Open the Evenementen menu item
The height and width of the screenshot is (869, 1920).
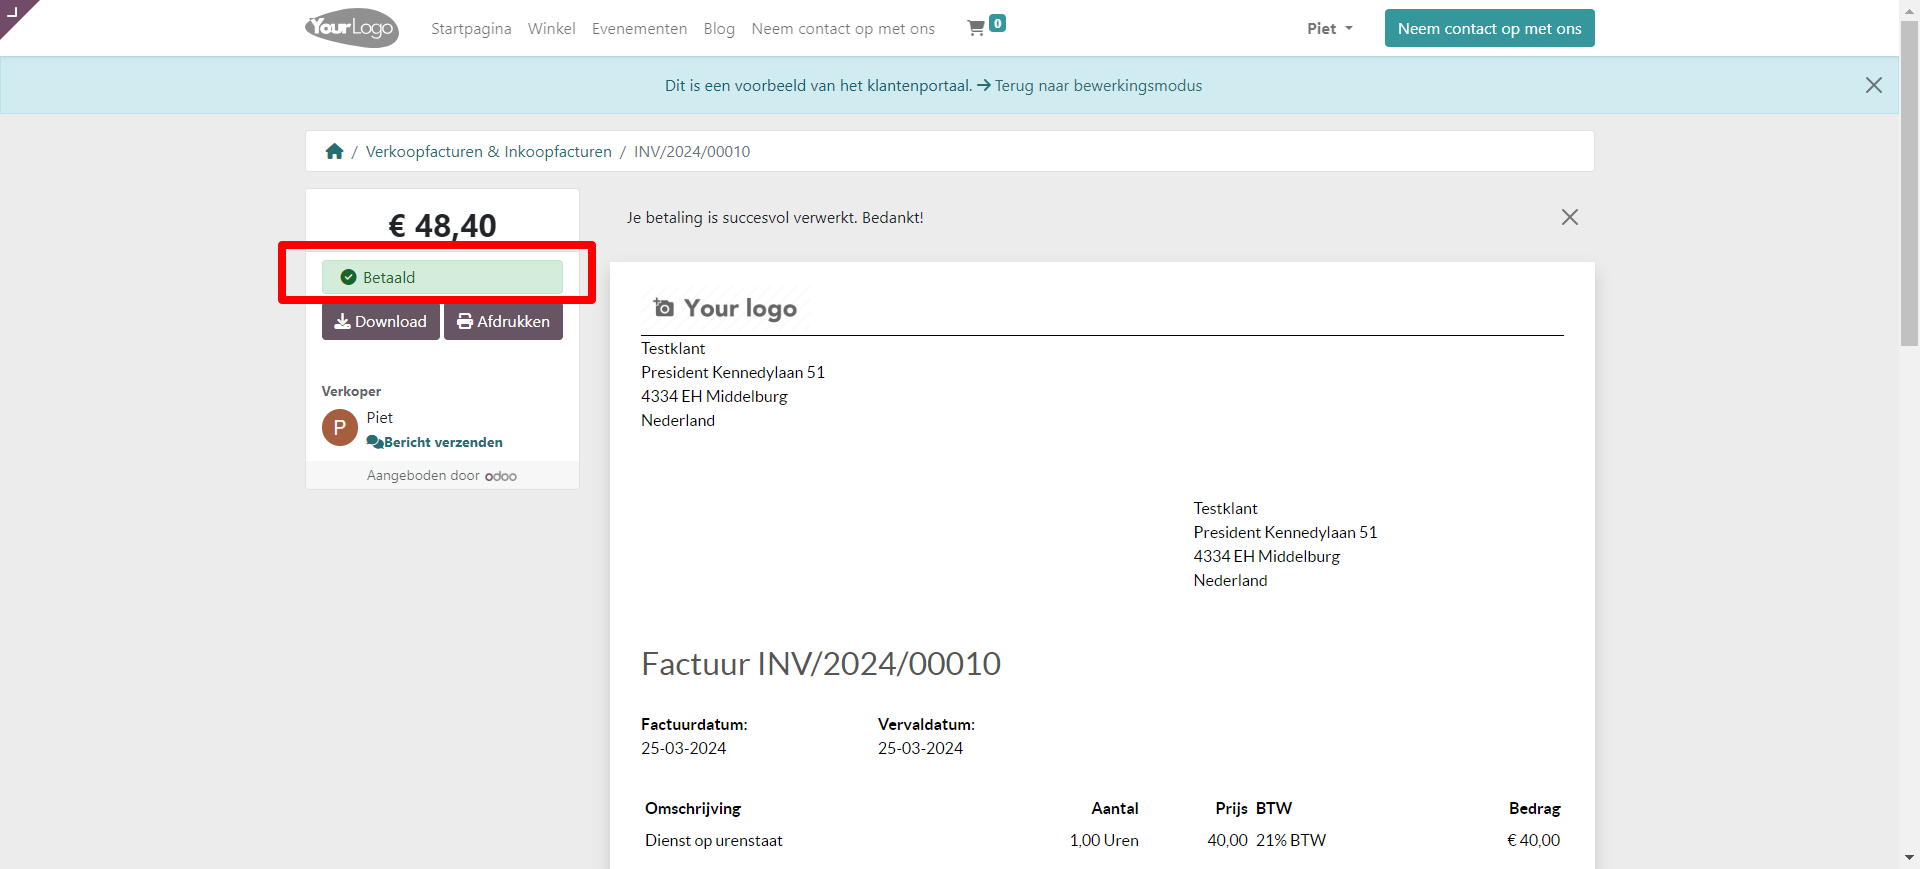pos(639,28)
